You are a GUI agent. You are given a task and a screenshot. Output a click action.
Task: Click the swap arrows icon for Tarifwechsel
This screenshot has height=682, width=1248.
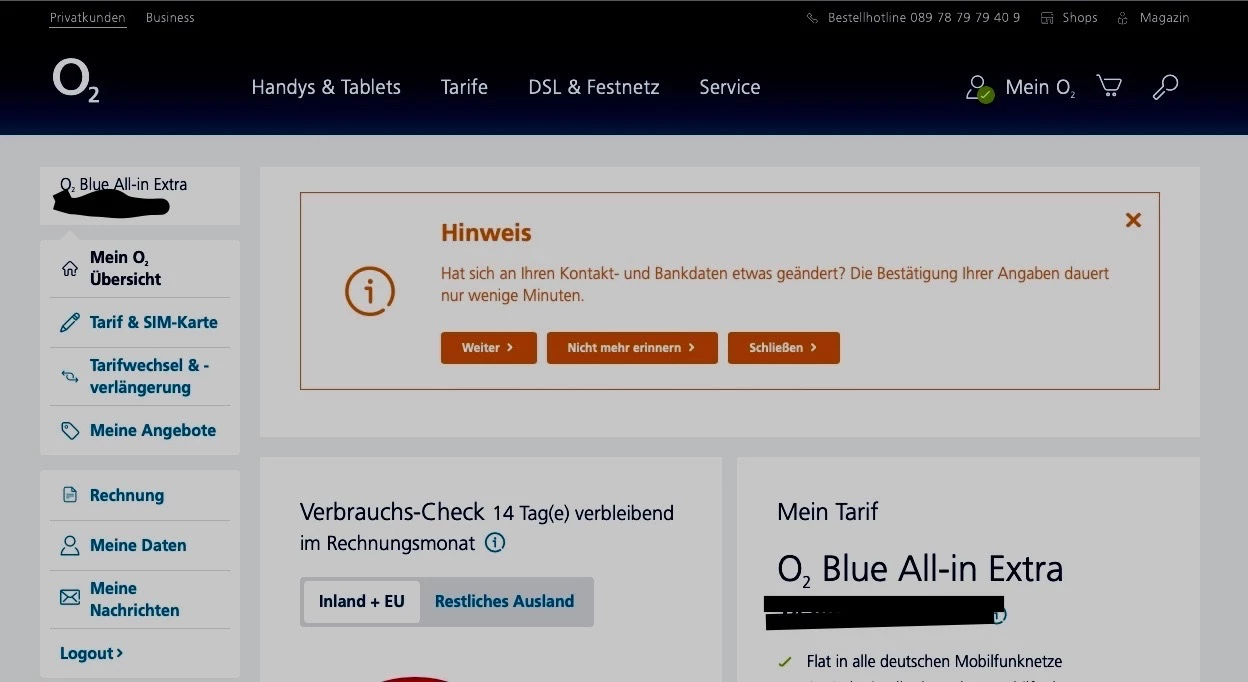coord(70,376)
